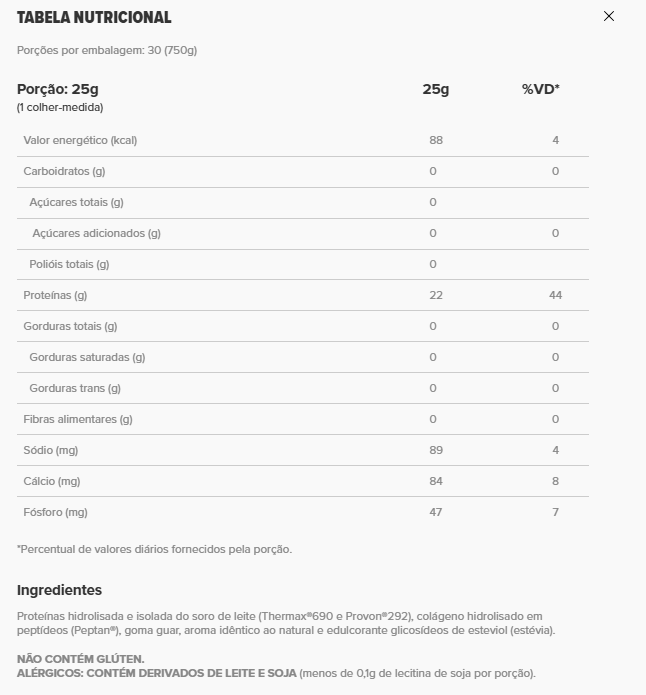
Task: Click the Fósforo (mg) row label
Action: tap(56, 512)
